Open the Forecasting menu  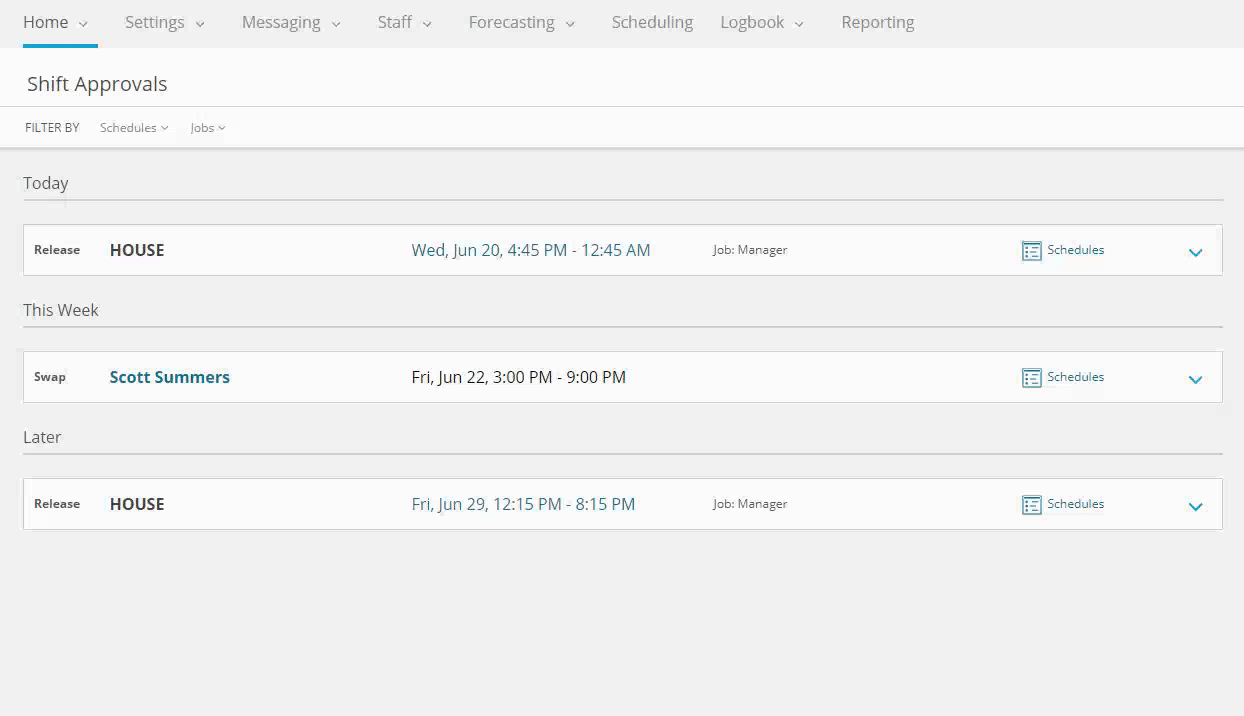pos(521,22)
